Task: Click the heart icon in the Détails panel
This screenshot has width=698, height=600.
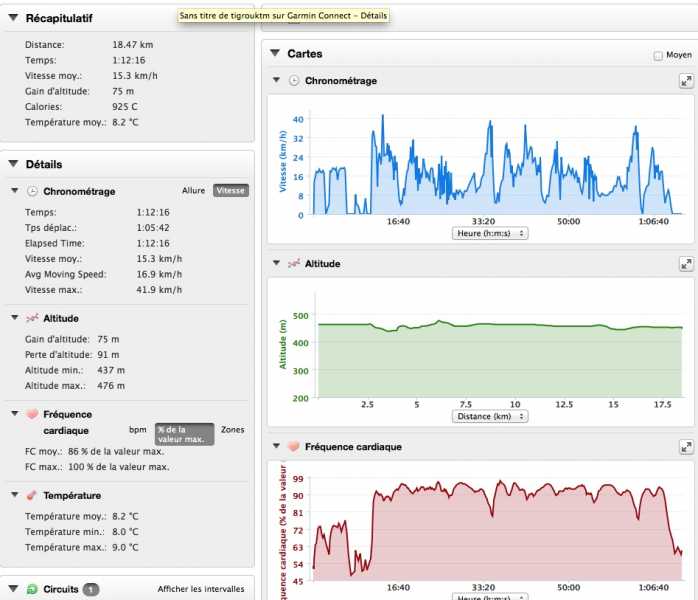Action: click(32, 414)
